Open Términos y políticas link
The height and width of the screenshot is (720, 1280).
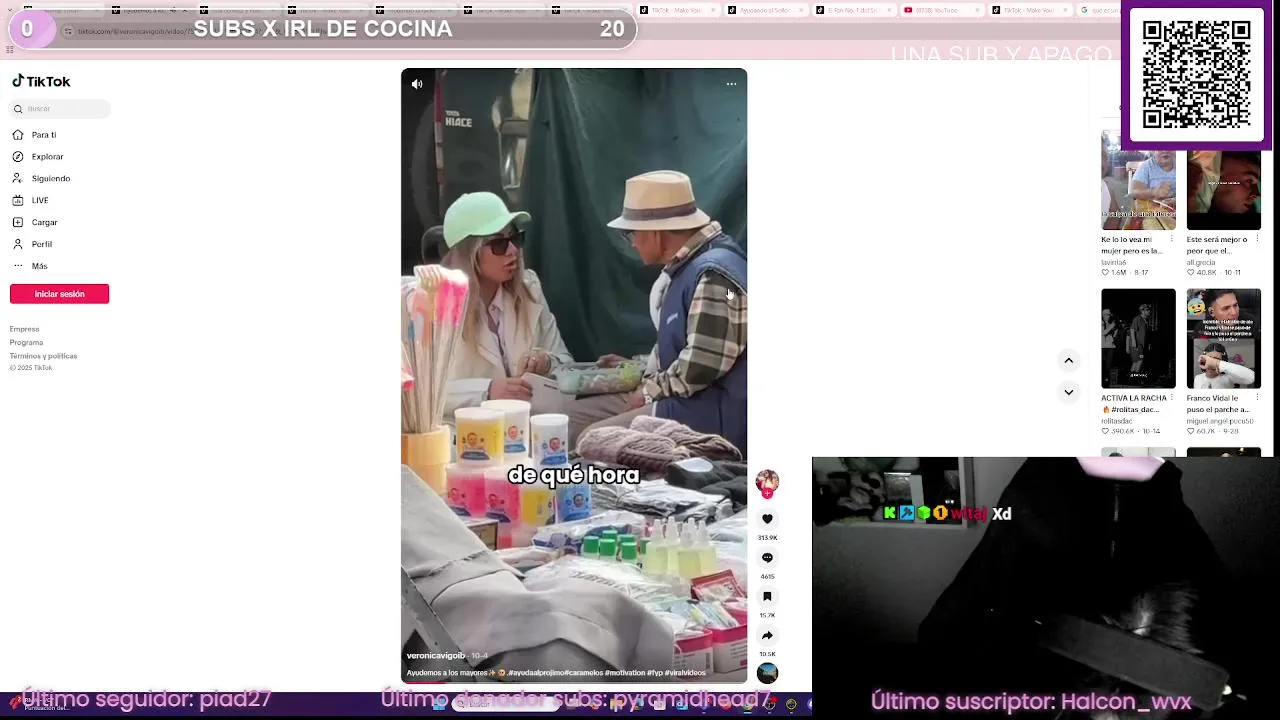tap(43, 356)
